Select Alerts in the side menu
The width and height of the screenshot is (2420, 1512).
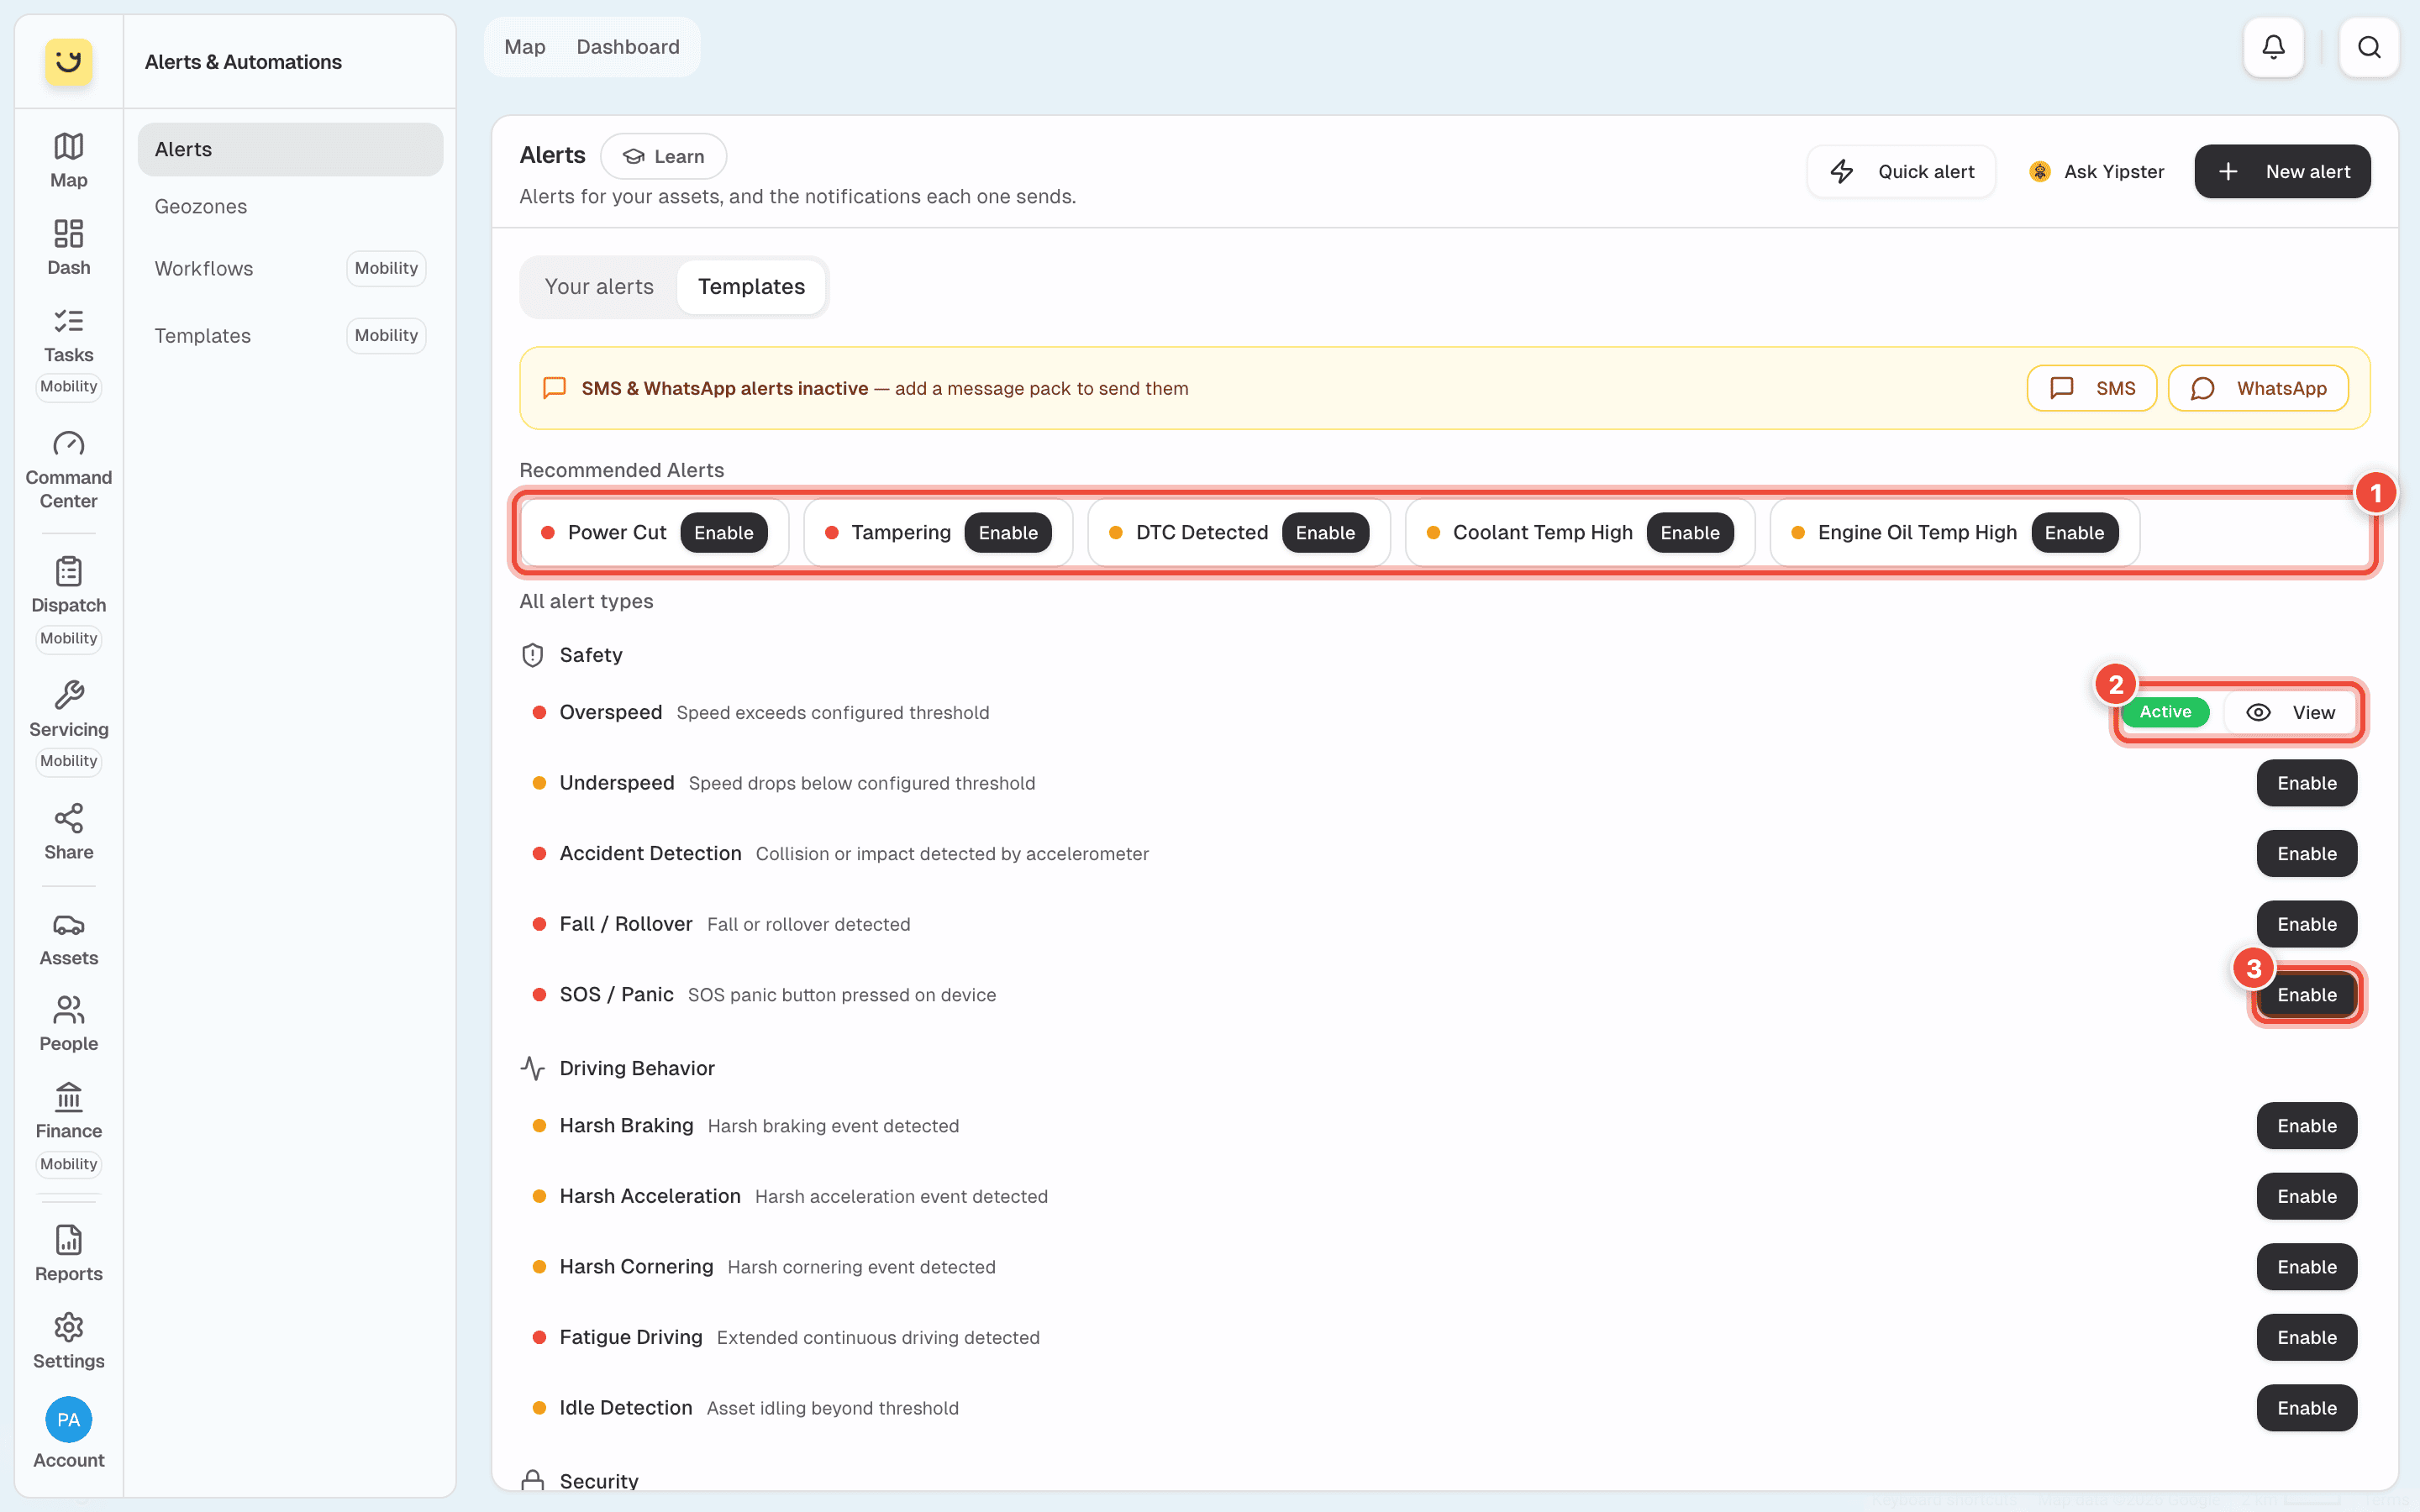(290, 150)
